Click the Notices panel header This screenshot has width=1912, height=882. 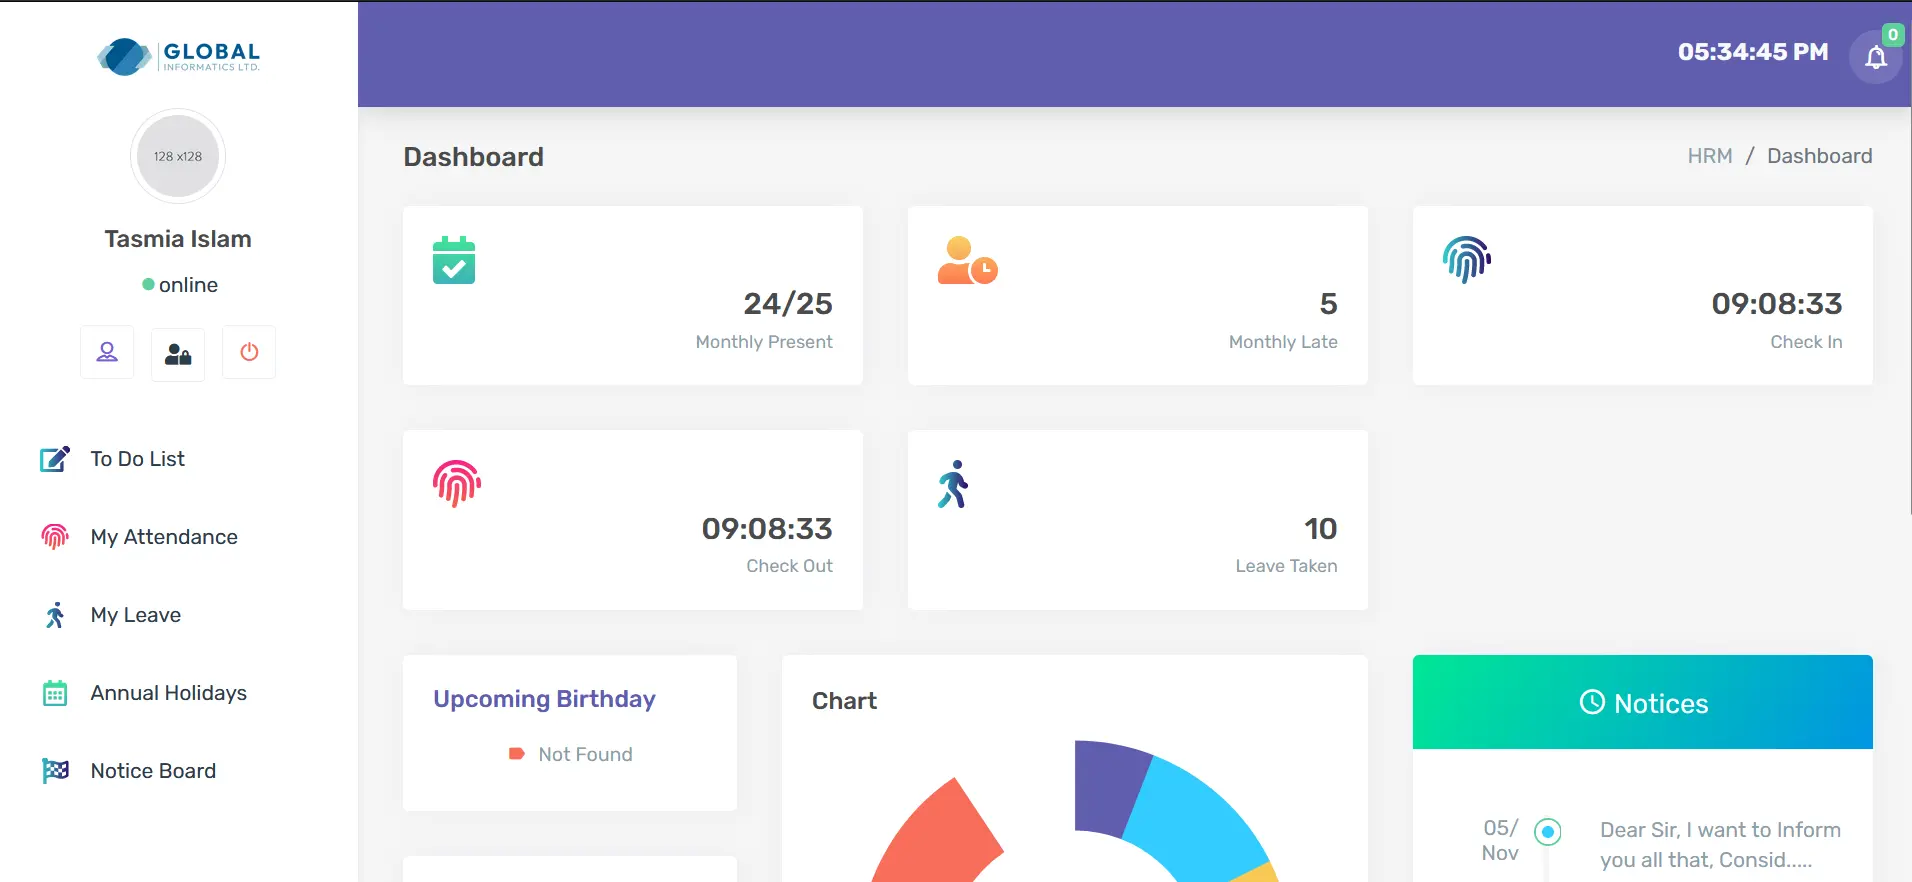pyautogui.click(x=1642, y=703)
